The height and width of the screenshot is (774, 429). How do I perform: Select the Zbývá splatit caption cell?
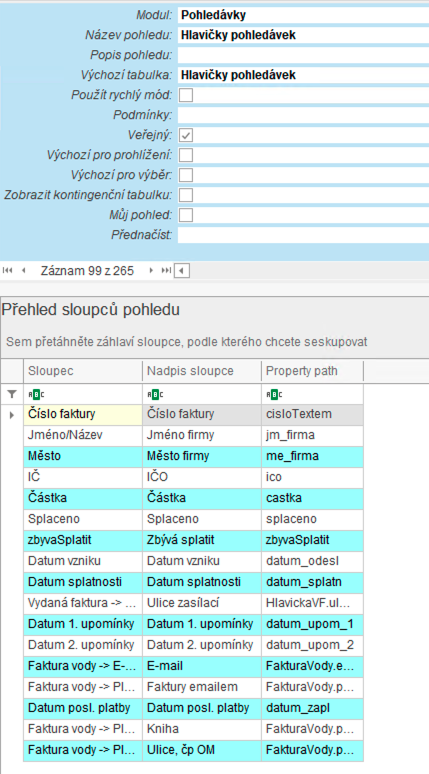(x=202, y=541)
